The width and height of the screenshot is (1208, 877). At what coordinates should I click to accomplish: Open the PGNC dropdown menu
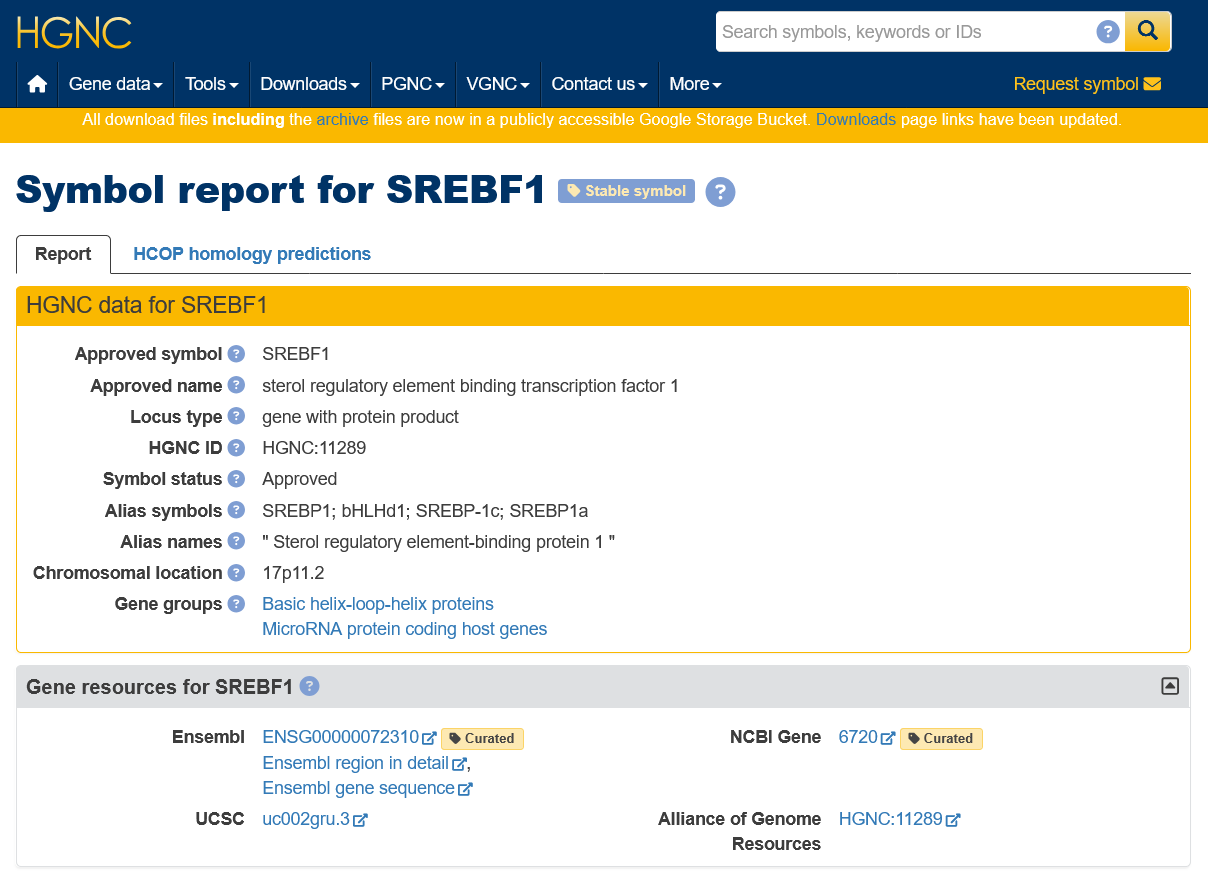[413, 84]
